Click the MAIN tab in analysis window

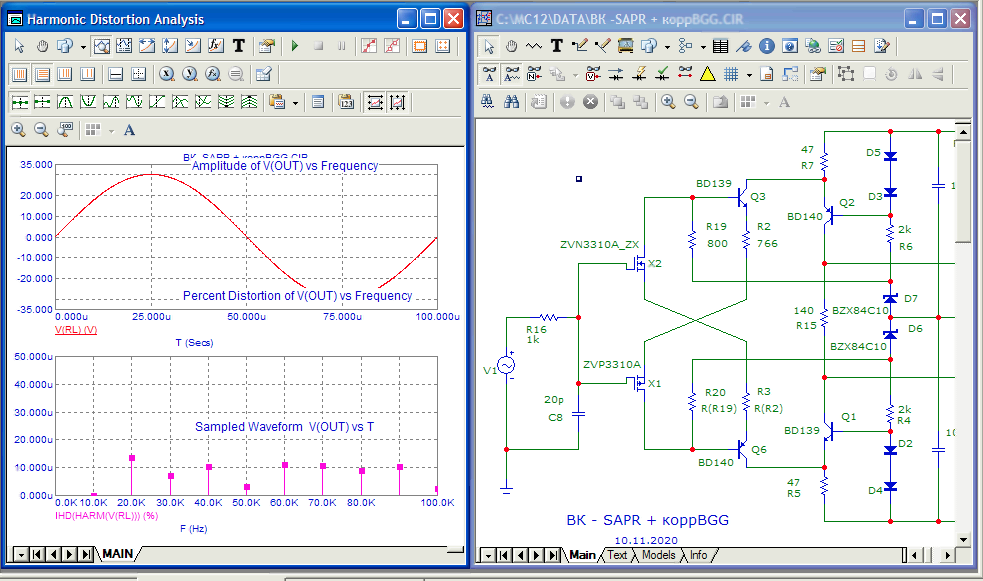tap(118, 554)
